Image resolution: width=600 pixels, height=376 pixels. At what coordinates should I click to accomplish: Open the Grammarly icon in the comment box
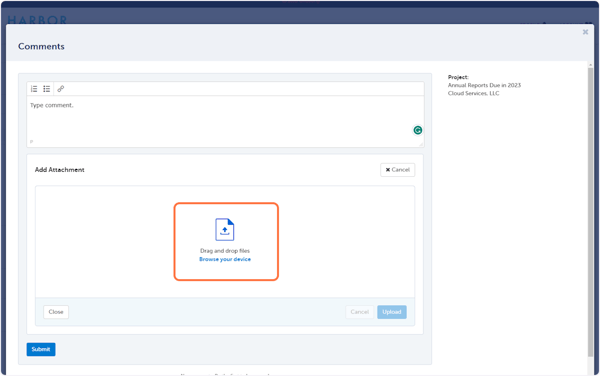pyautogui.click(x=417, y=130)
